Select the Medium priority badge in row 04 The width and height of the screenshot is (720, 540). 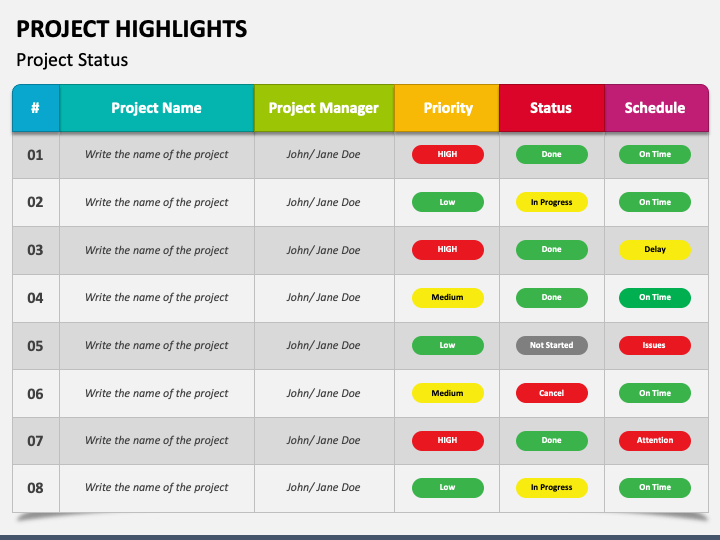pos(448,298)
